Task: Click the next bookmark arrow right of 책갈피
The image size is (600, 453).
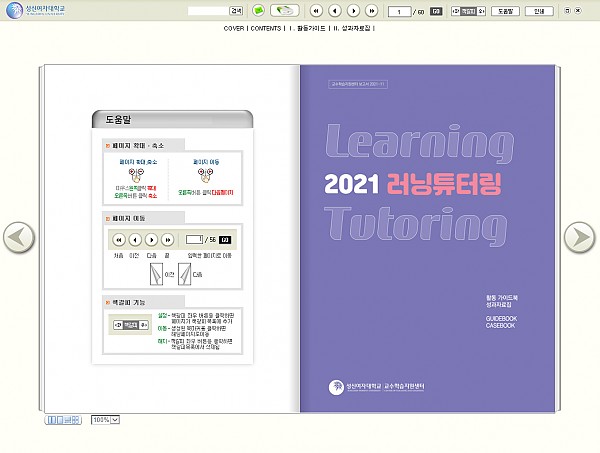Action: click(482, 11)
